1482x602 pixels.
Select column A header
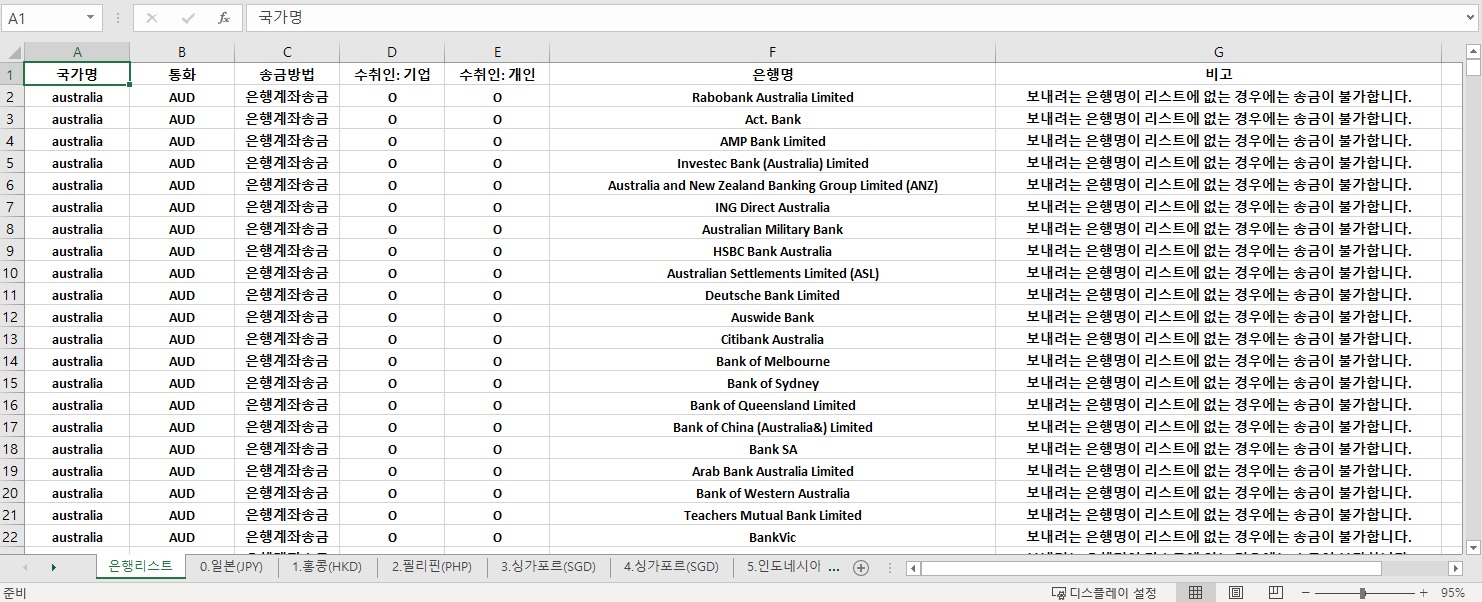pyautogui.click(x=77, y=52)
